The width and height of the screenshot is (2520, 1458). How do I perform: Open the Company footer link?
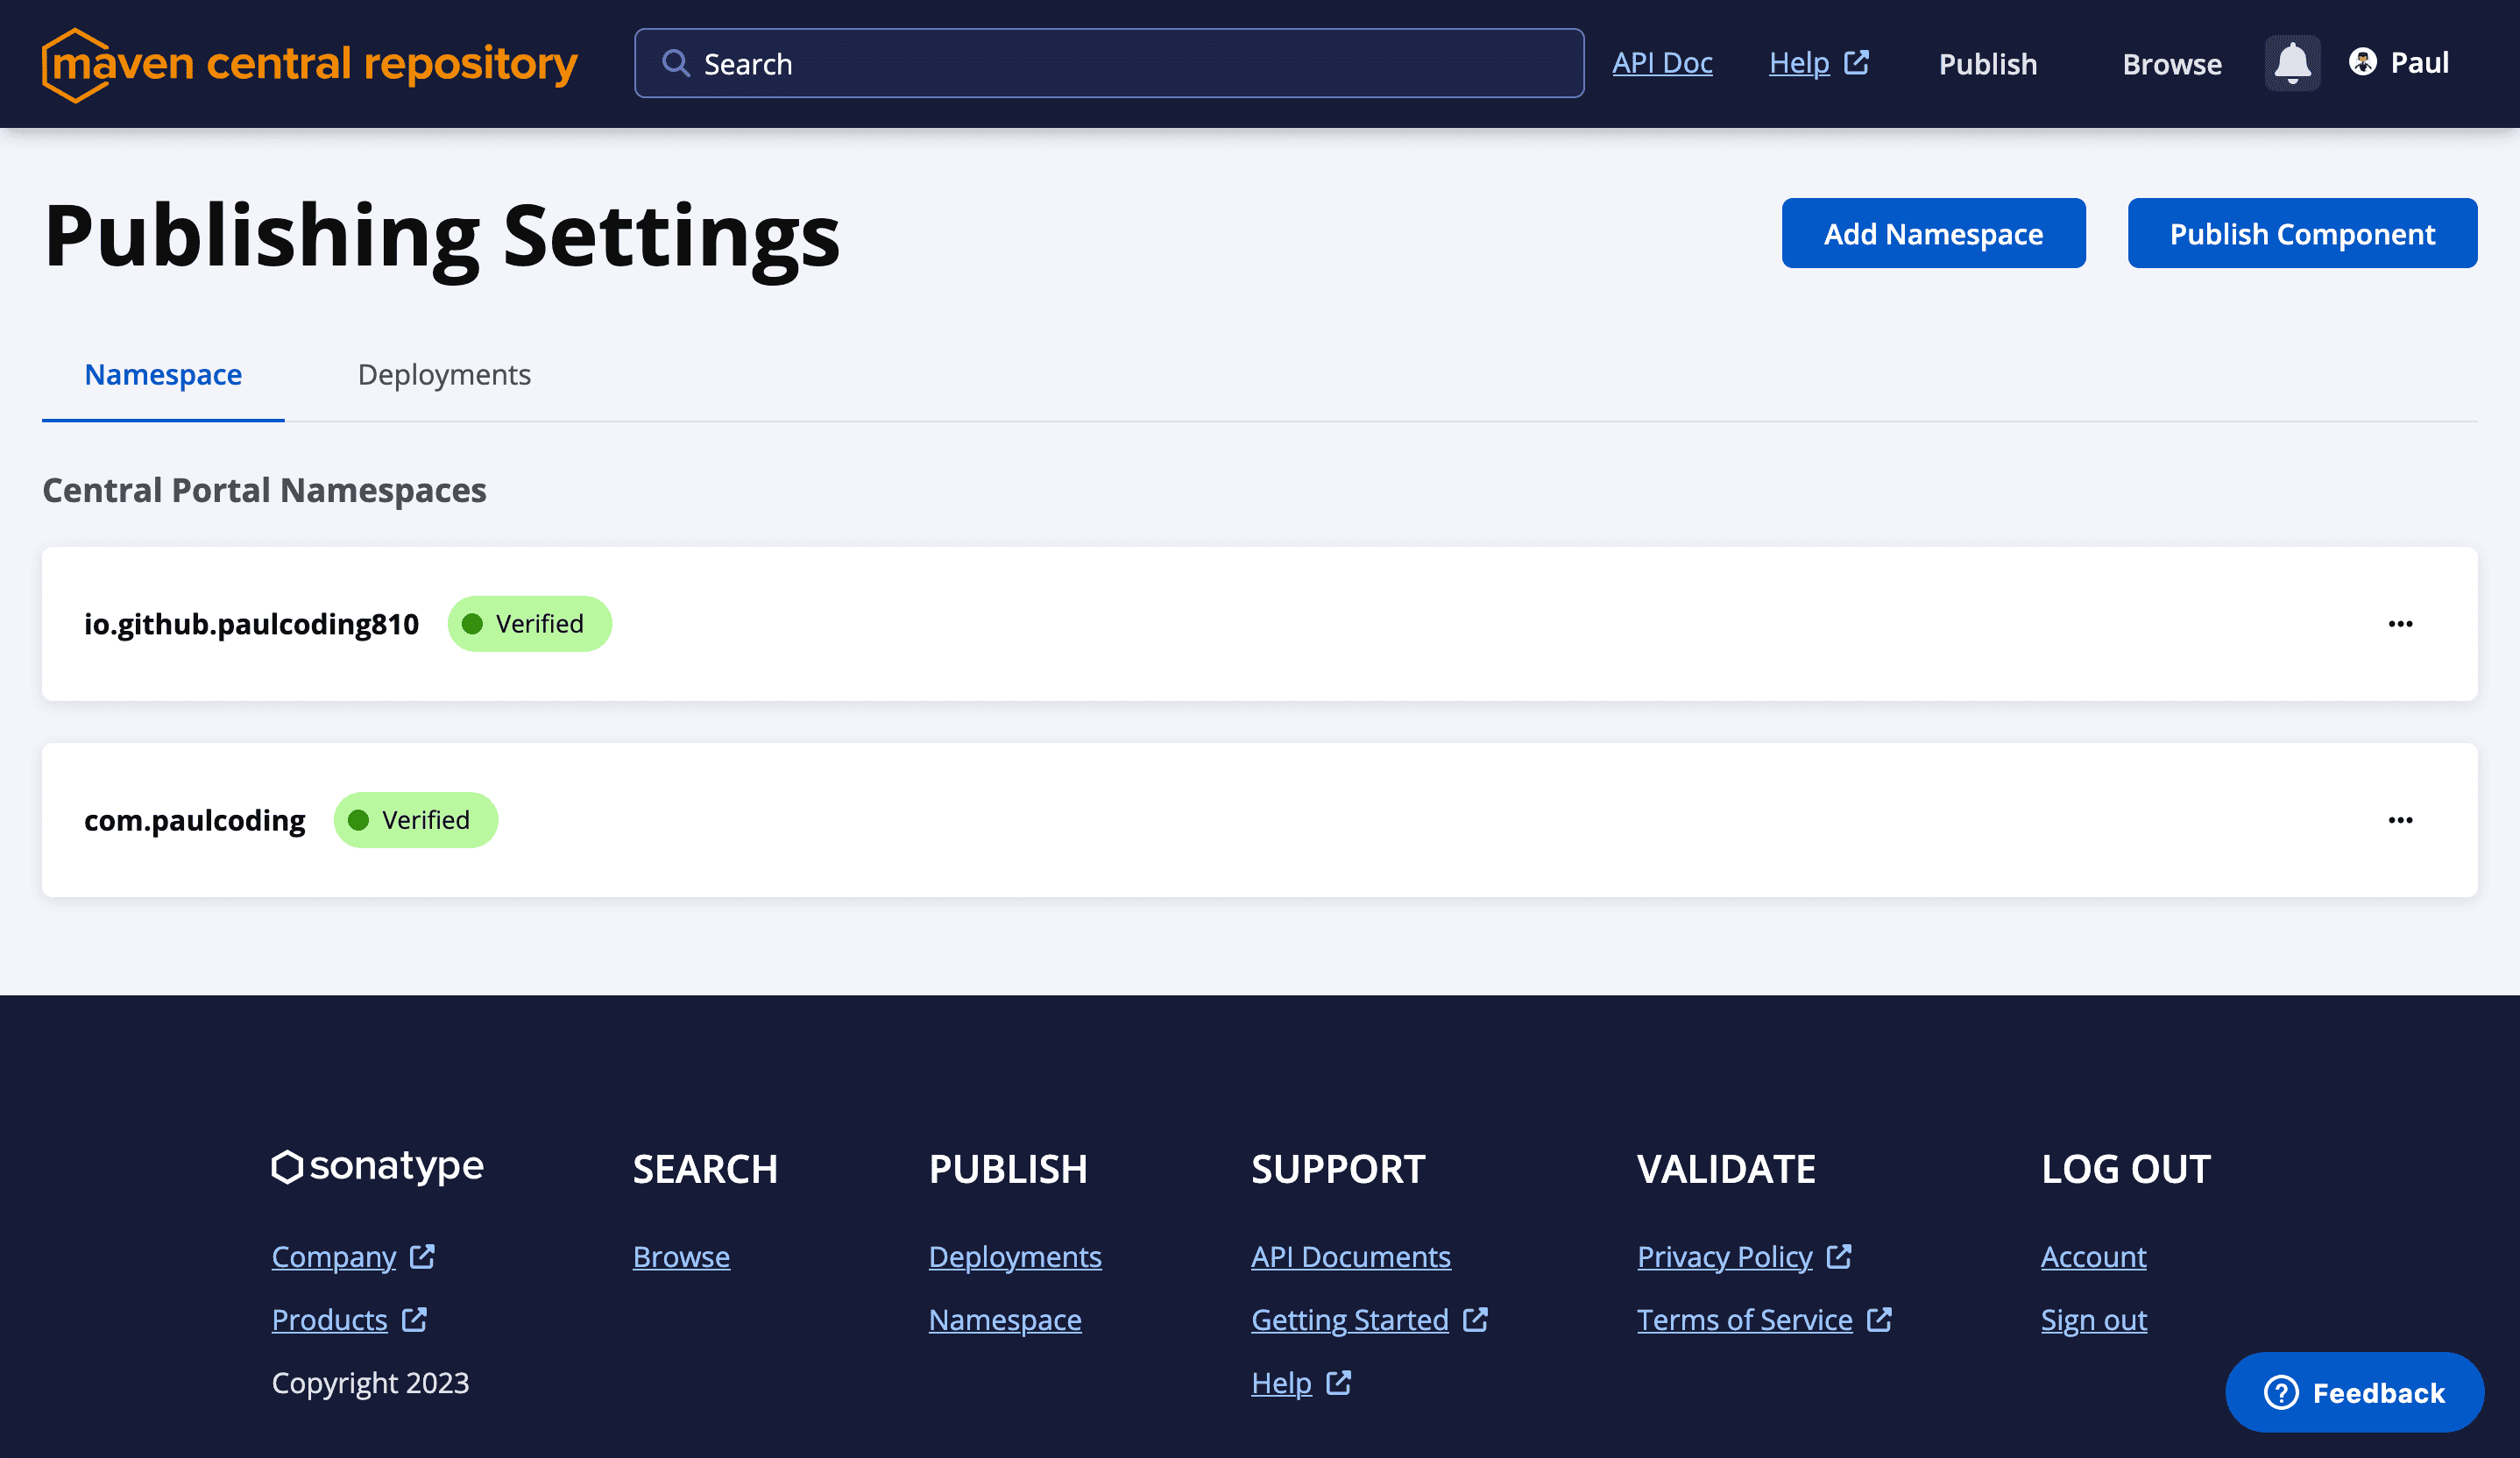[334, 1257]
